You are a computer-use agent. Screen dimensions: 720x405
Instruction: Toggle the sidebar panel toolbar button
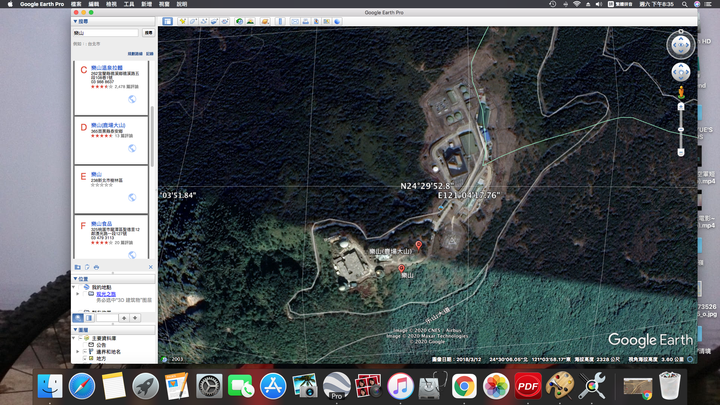click(167, 21)
